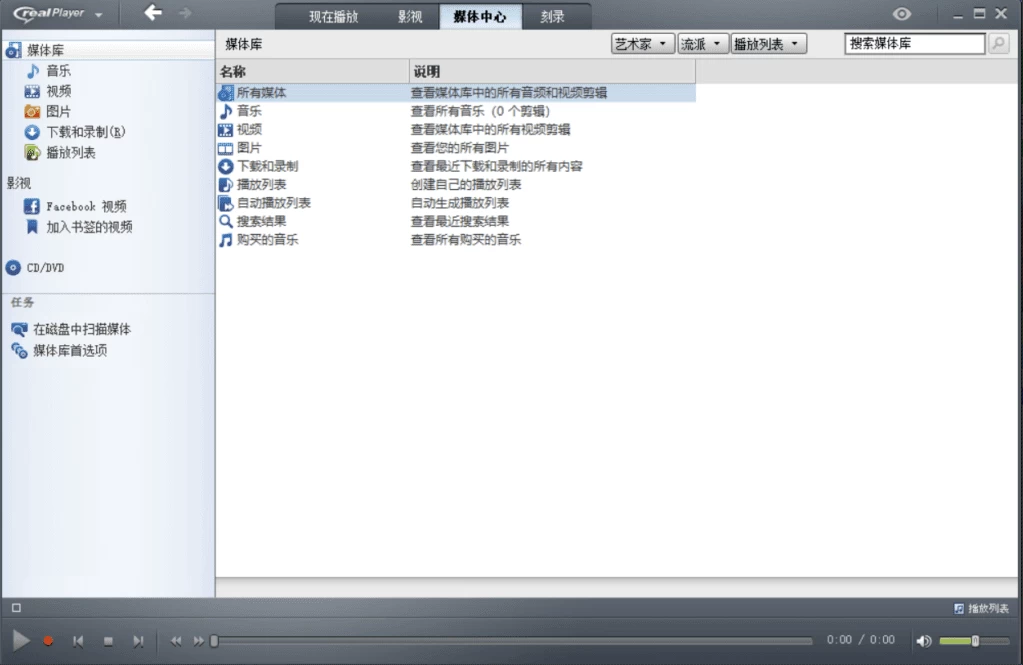Click the back arrow navigation icon

152,13
